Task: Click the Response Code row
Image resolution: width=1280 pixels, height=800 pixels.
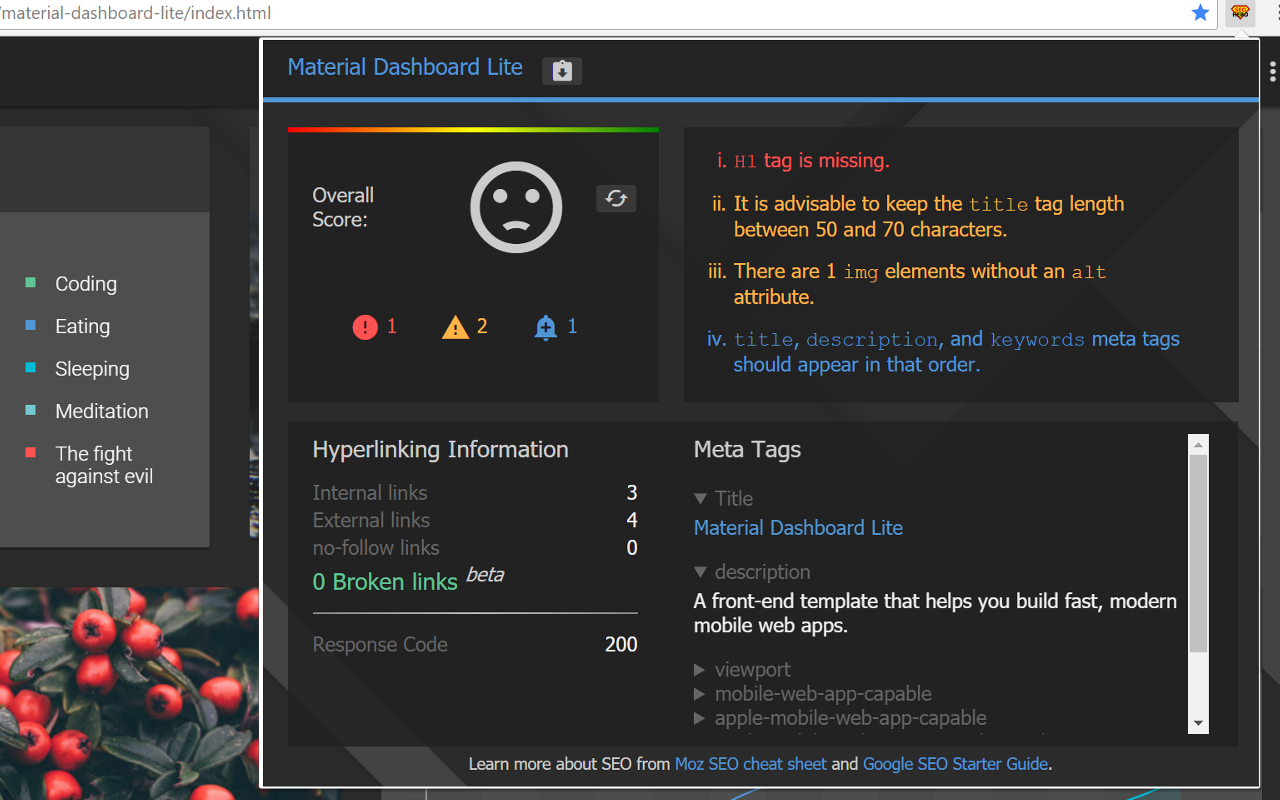Action: [475, 645]
